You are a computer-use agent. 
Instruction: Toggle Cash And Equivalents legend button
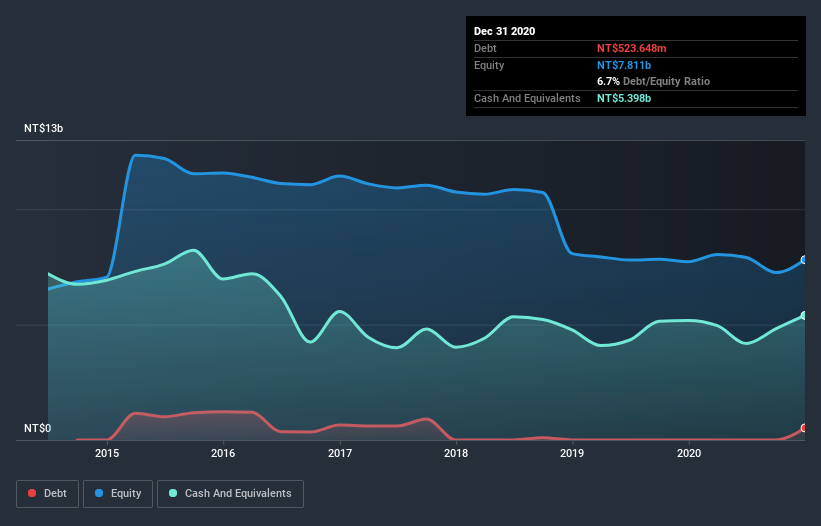pyautogui.click(x=230, y=494)
